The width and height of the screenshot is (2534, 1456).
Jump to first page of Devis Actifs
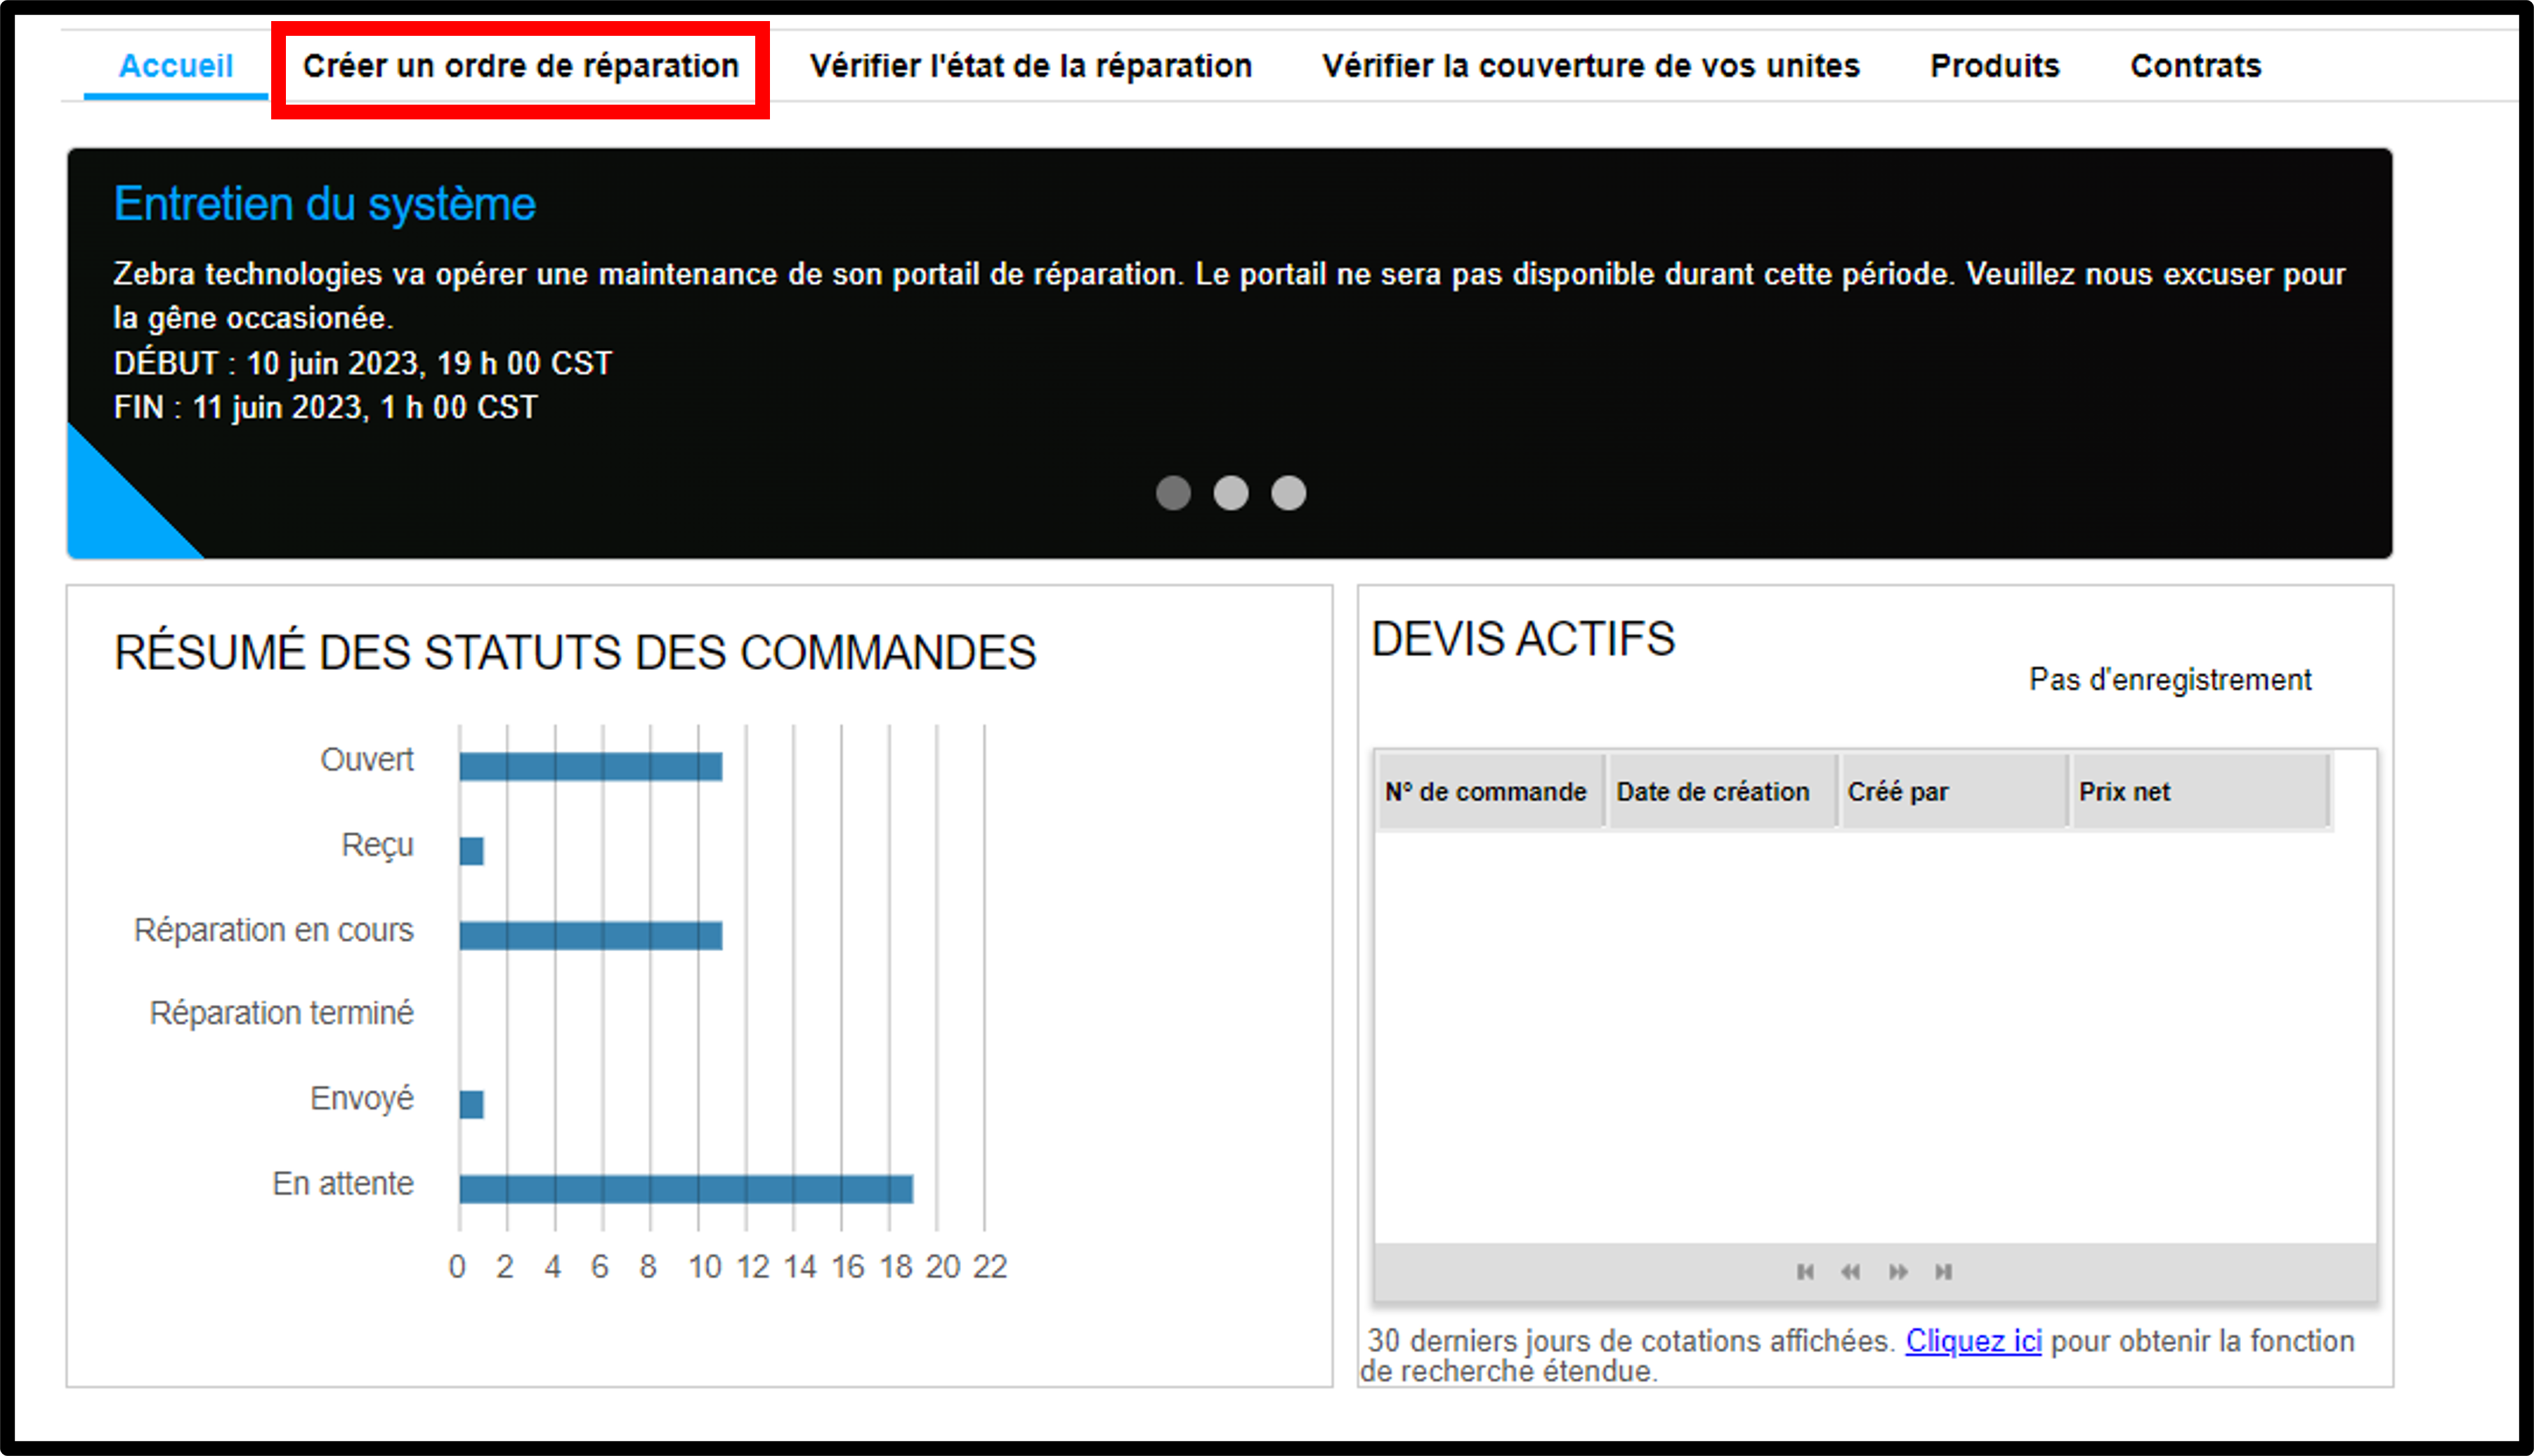[1805, 1272]
